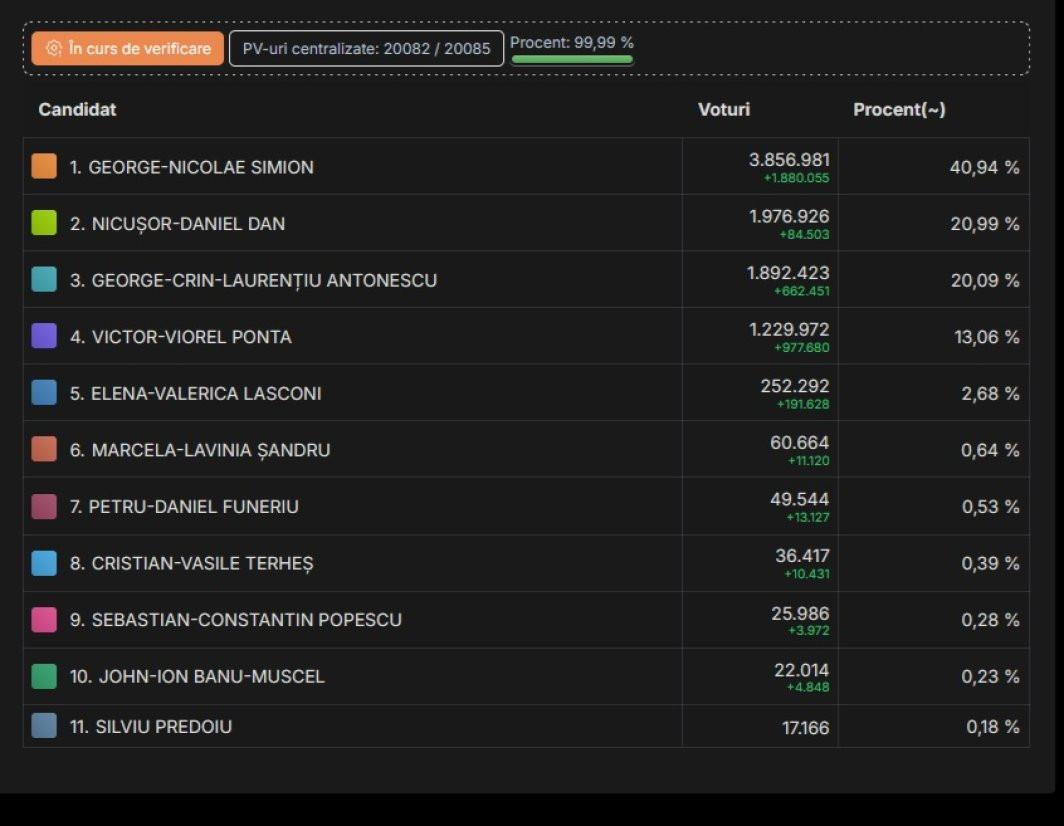Screen dimensions: 1064x826
Task: Select the George-Nicolae Simion candidate name
Action: pos(191,167)
